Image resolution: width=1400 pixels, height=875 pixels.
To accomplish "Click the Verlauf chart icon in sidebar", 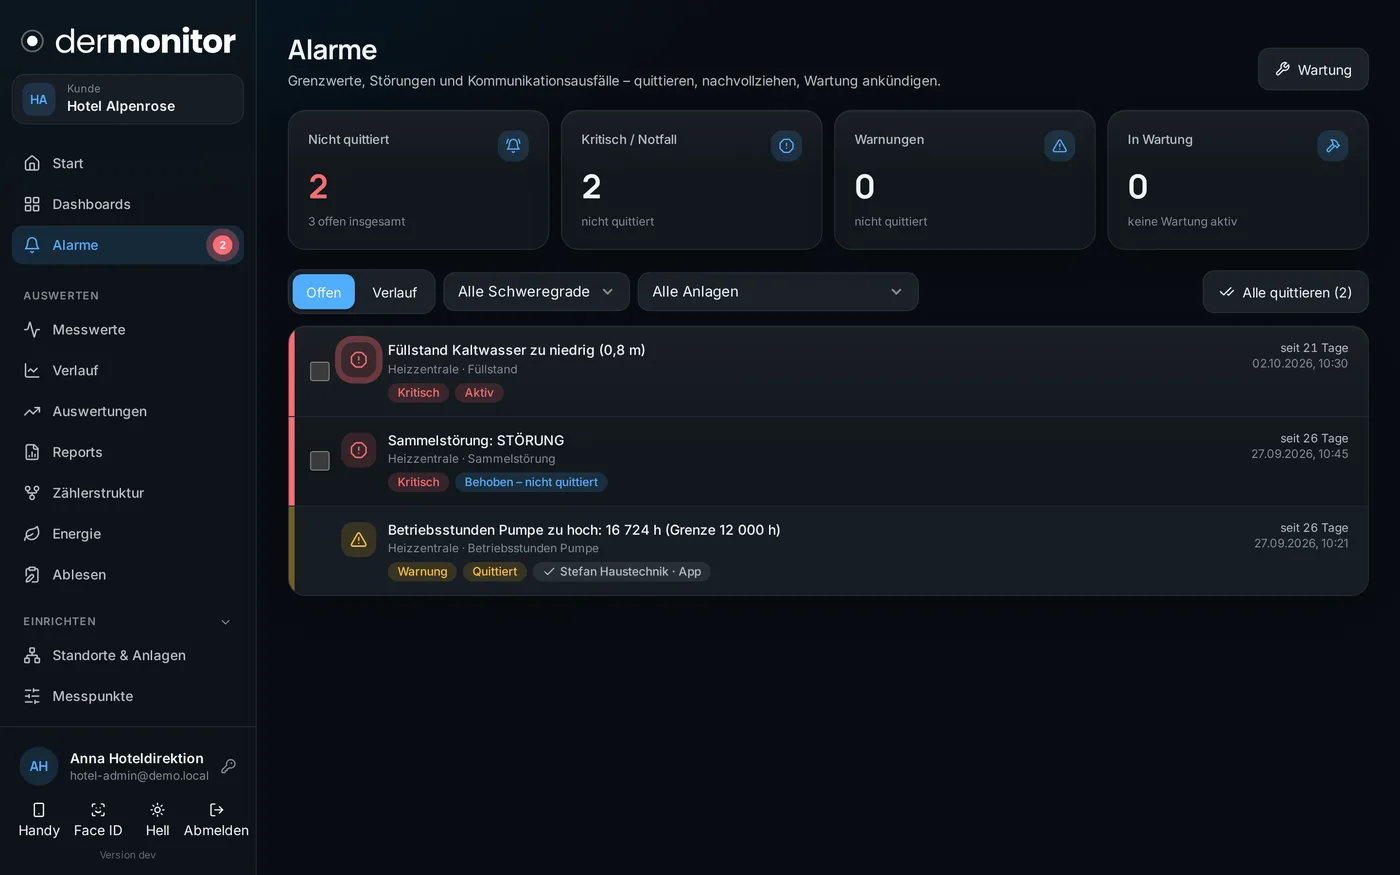I will [32, 370].
